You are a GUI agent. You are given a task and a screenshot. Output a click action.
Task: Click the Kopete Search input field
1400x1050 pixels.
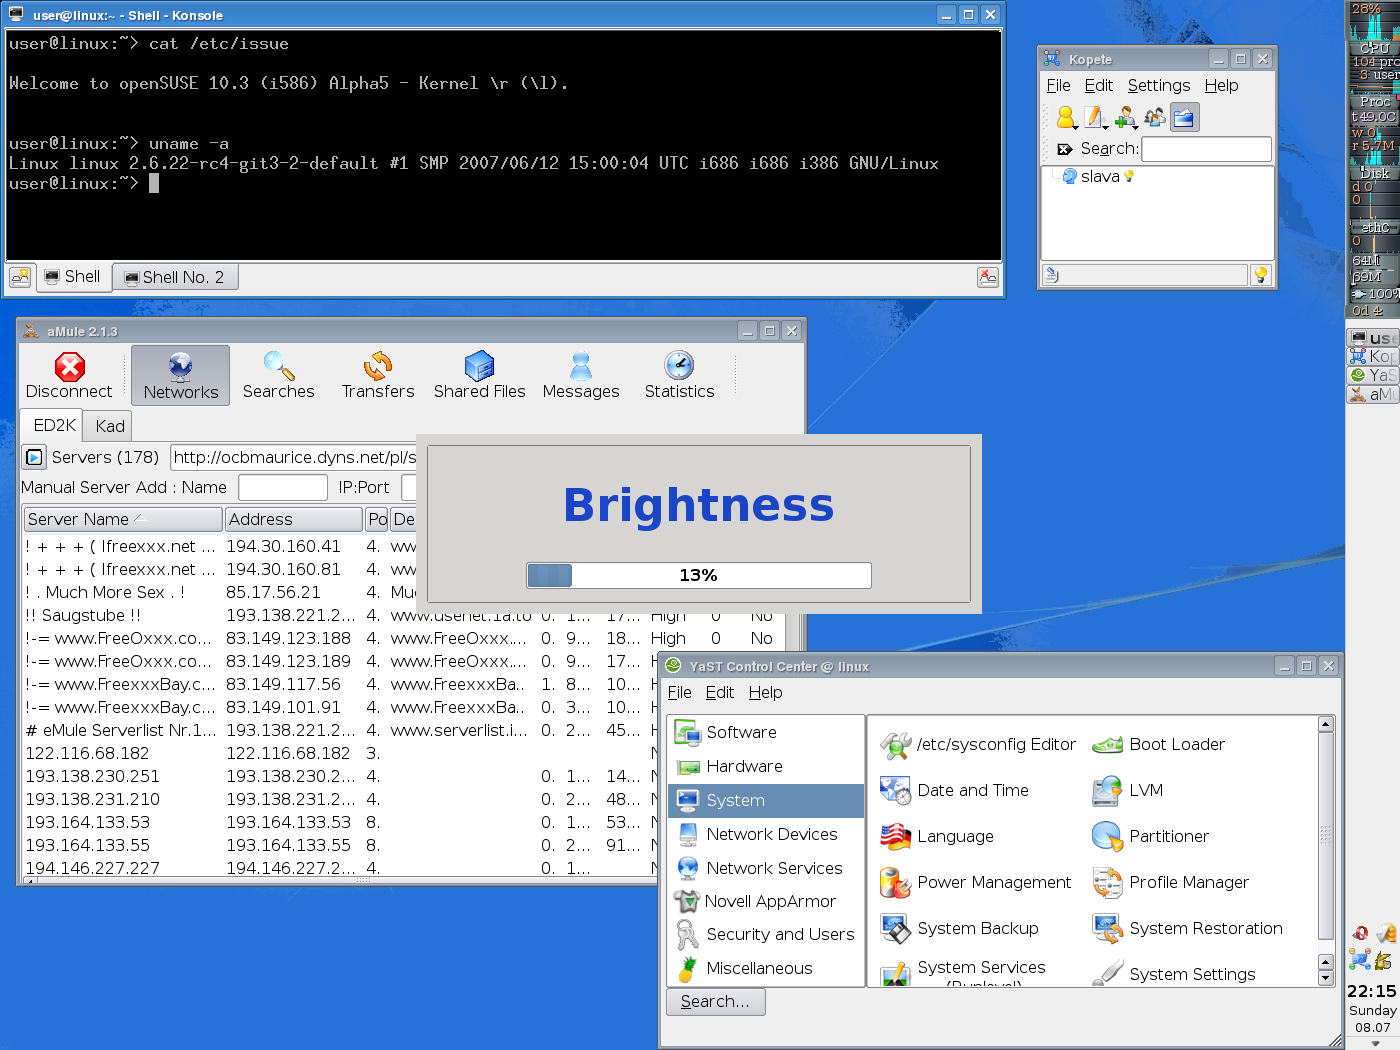[1206, 149]
